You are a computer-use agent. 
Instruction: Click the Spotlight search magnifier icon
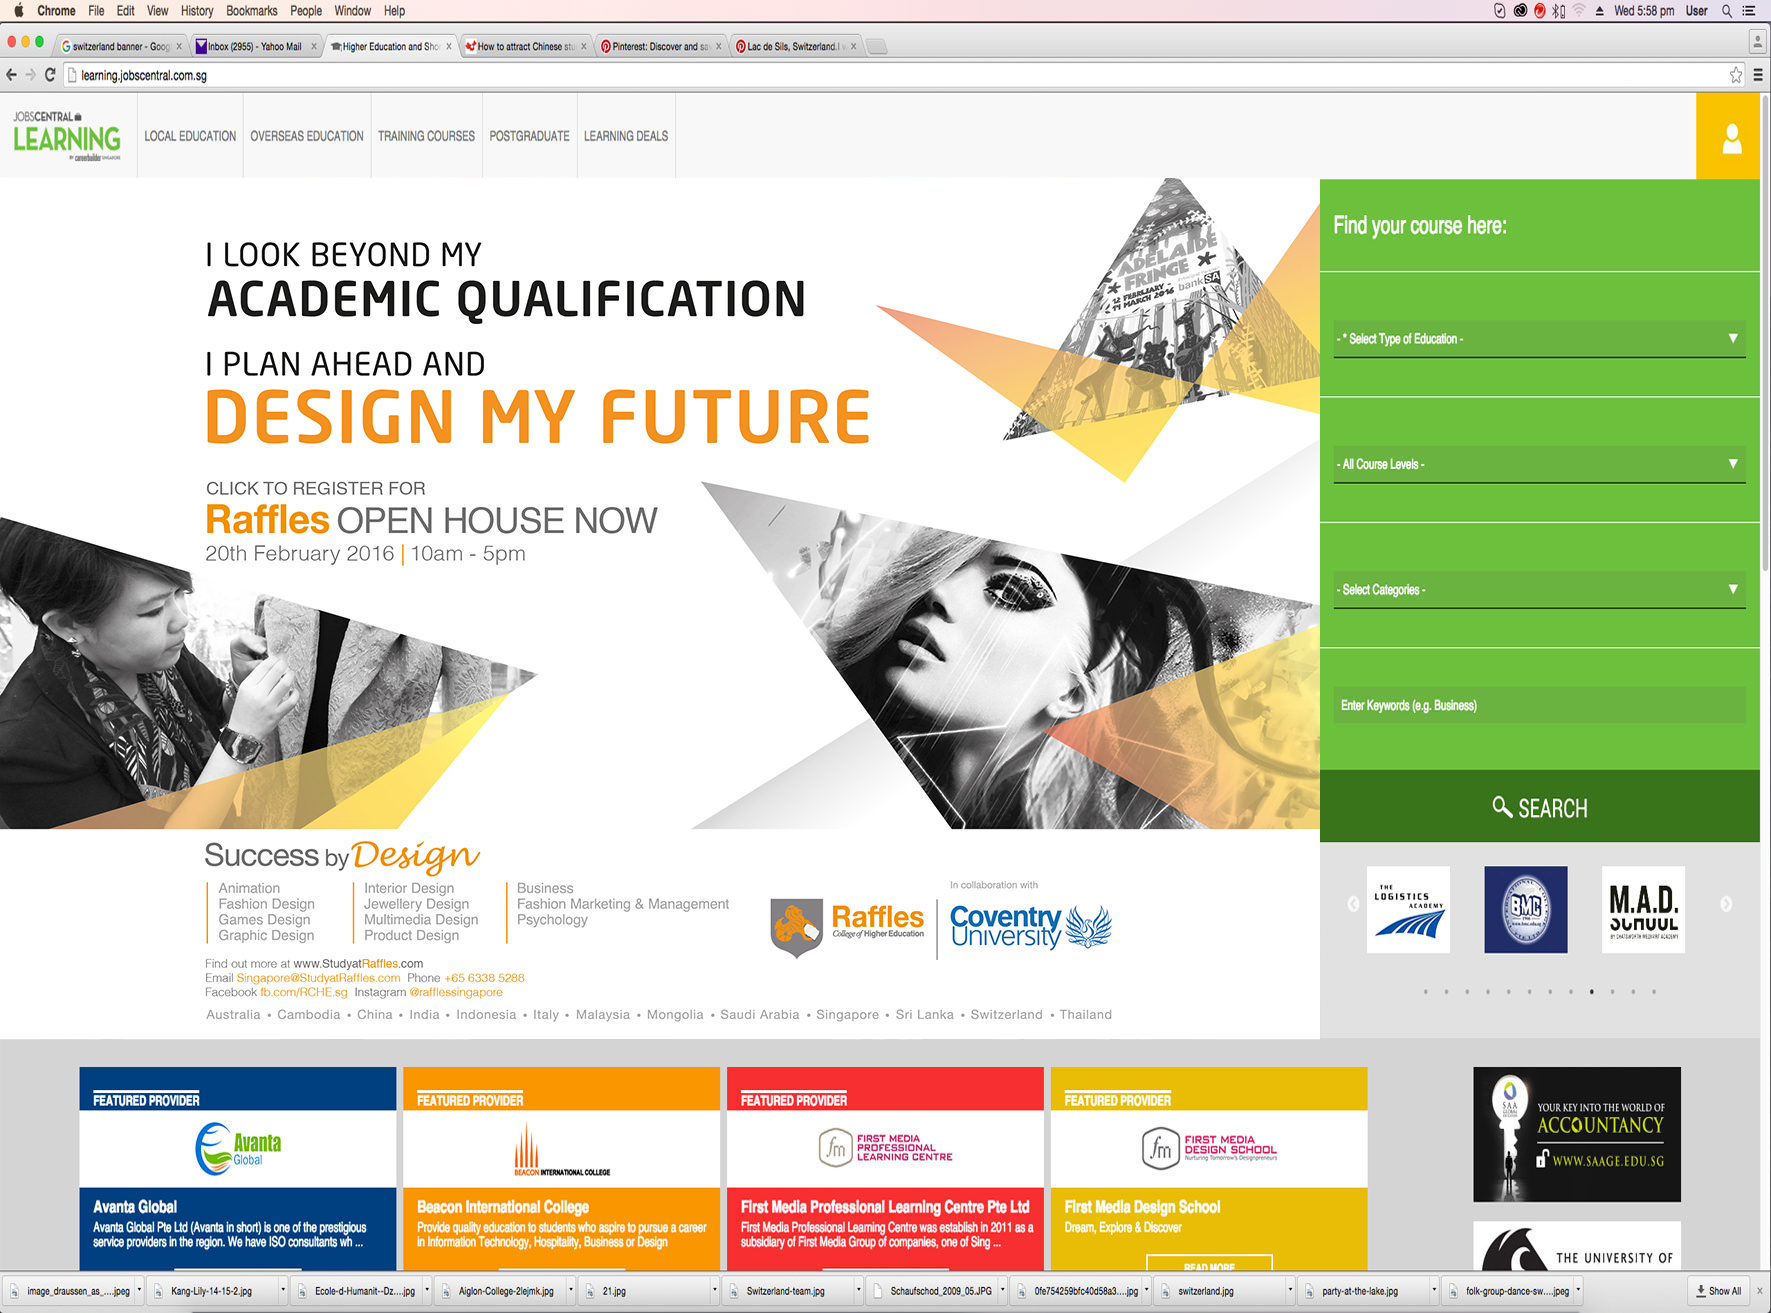point(1726,11)
